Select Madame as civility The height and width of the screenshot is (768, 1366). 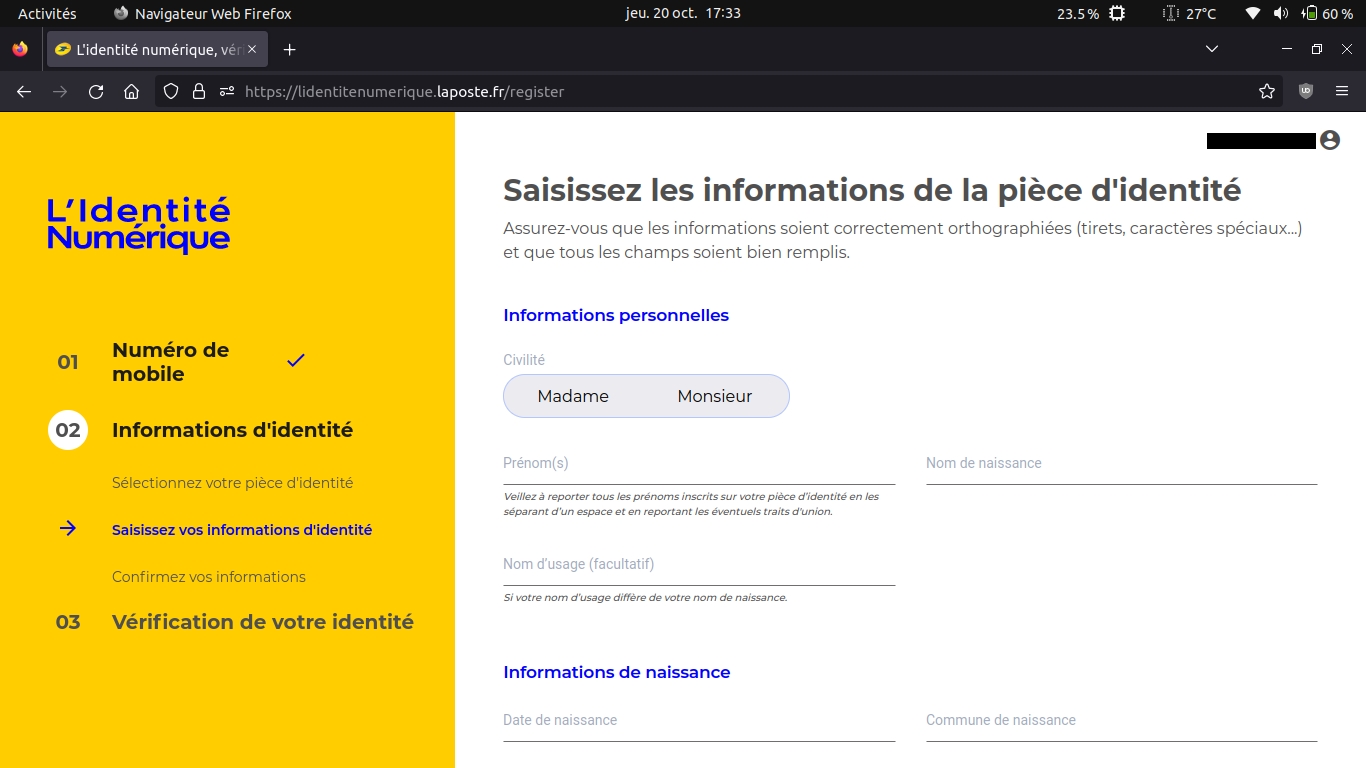(573, 396)
